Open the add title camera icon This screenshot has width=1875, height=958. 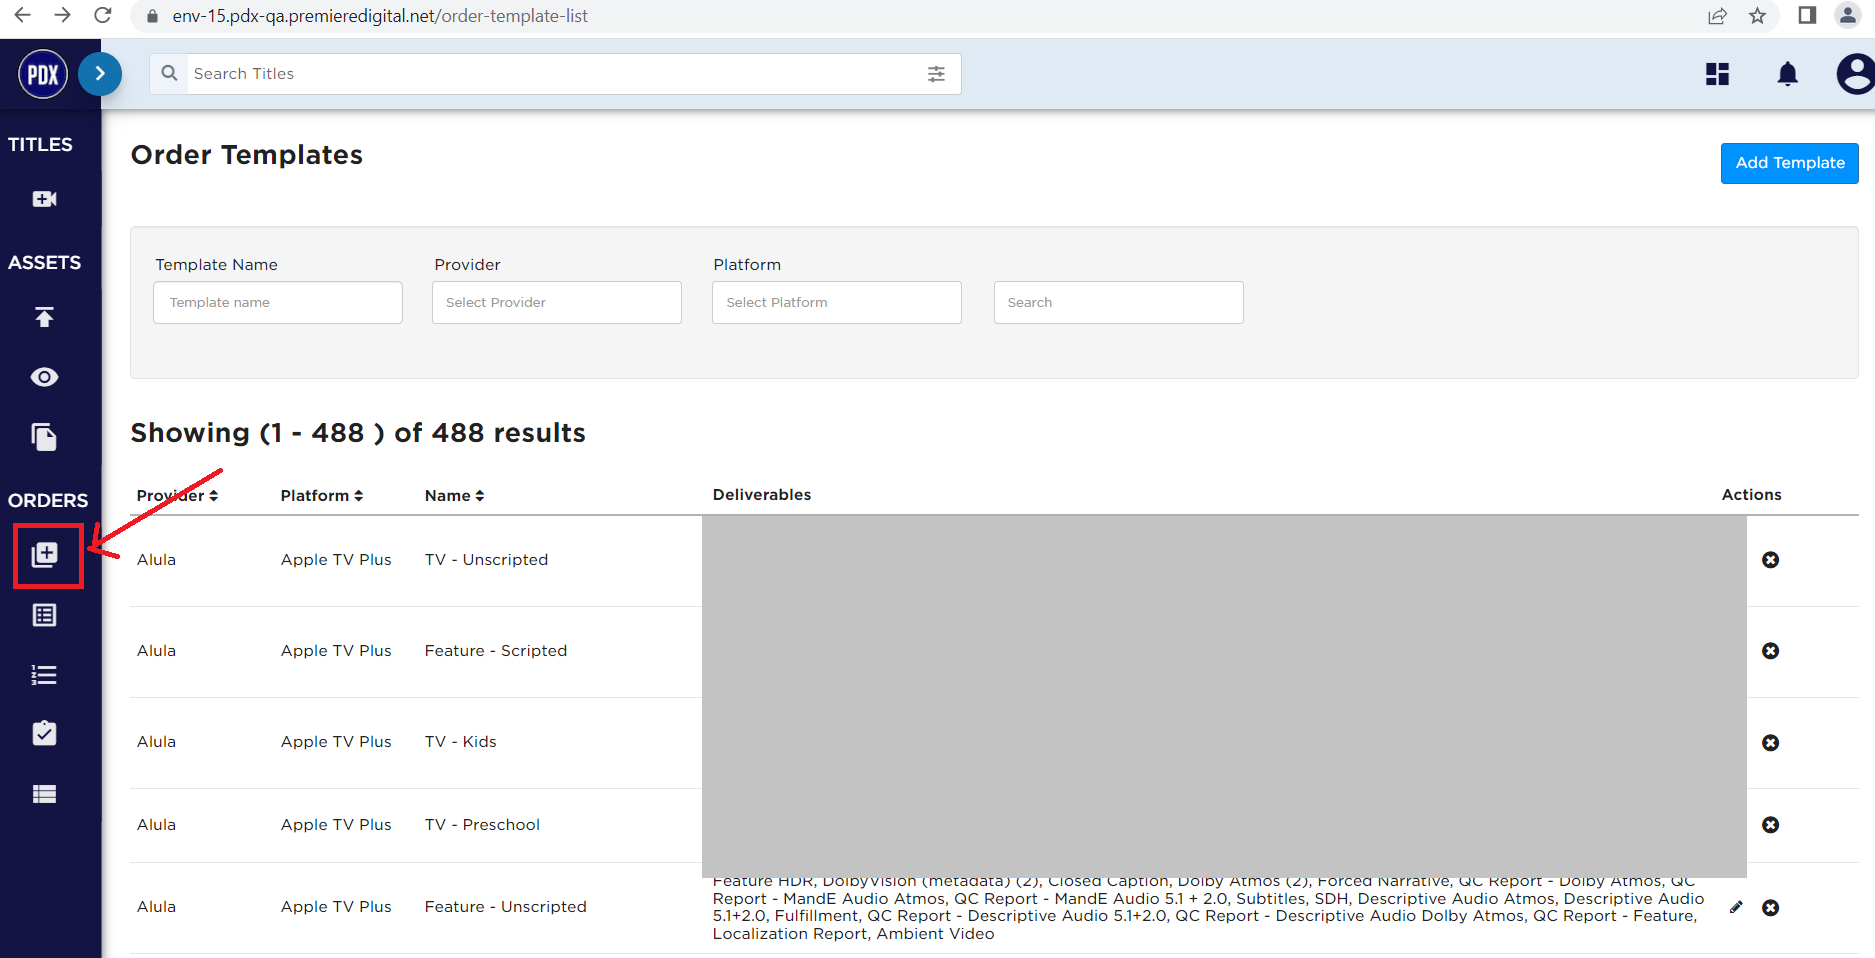pyautogui.click(x=44, y=199)
